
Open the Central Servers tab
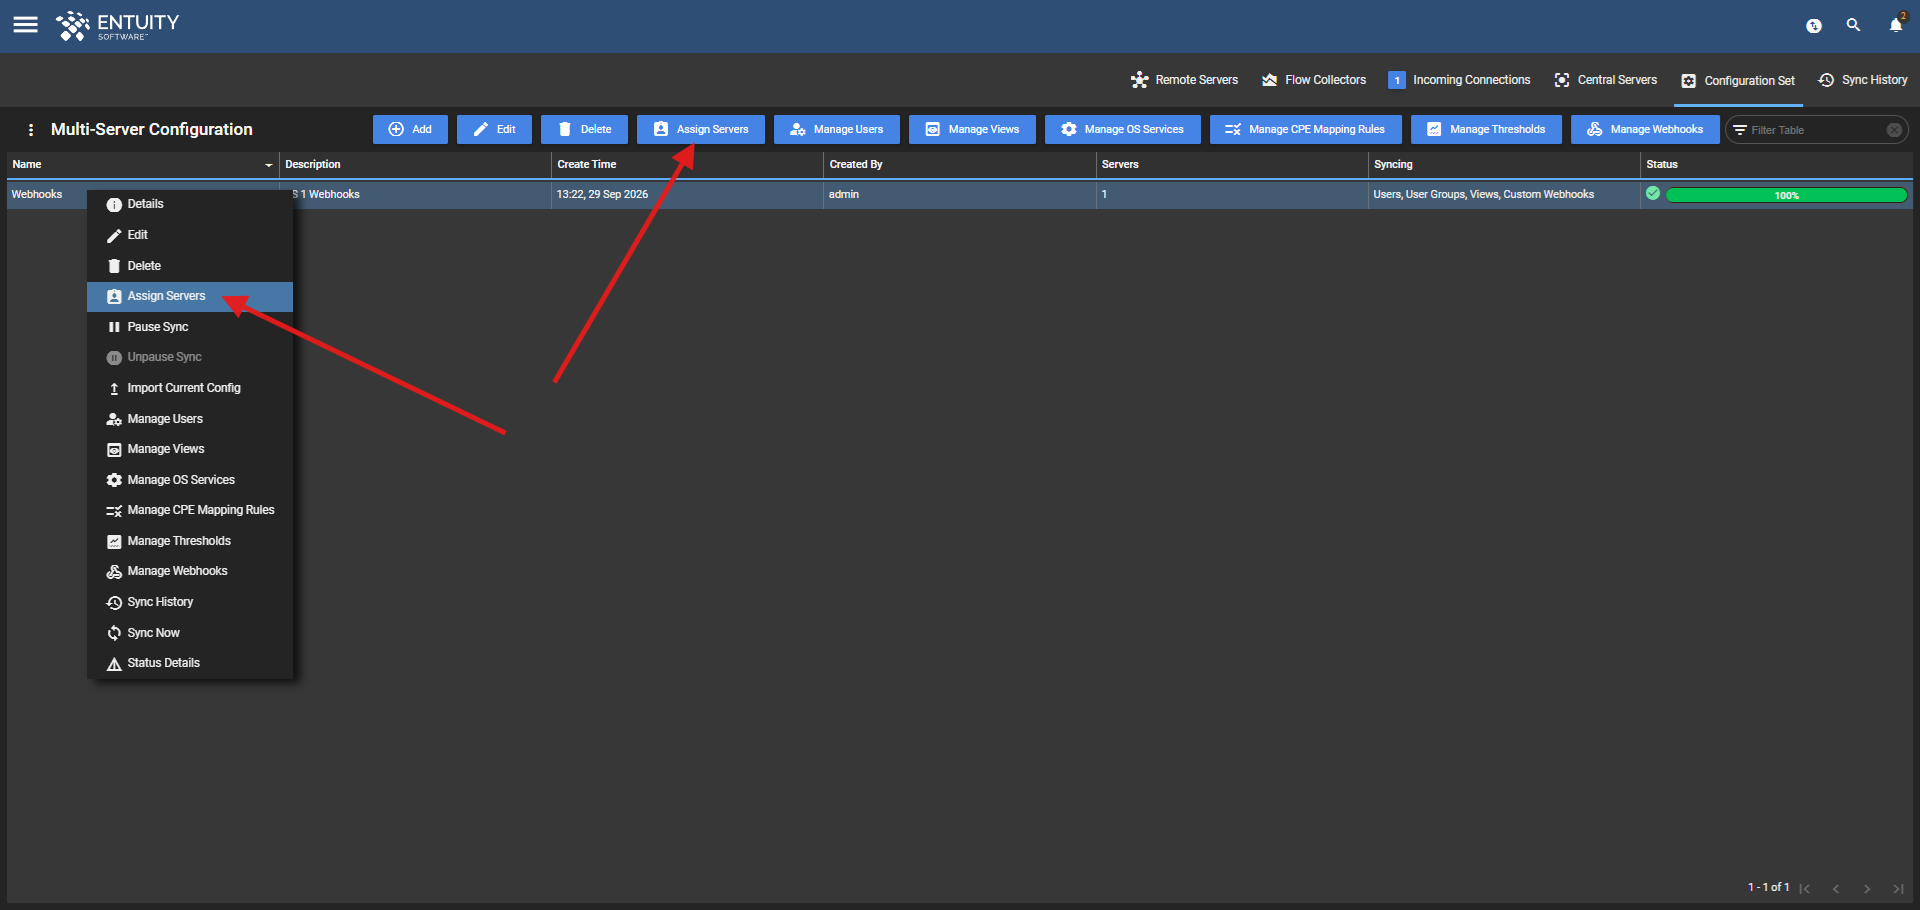click(x=1606, y=80)
